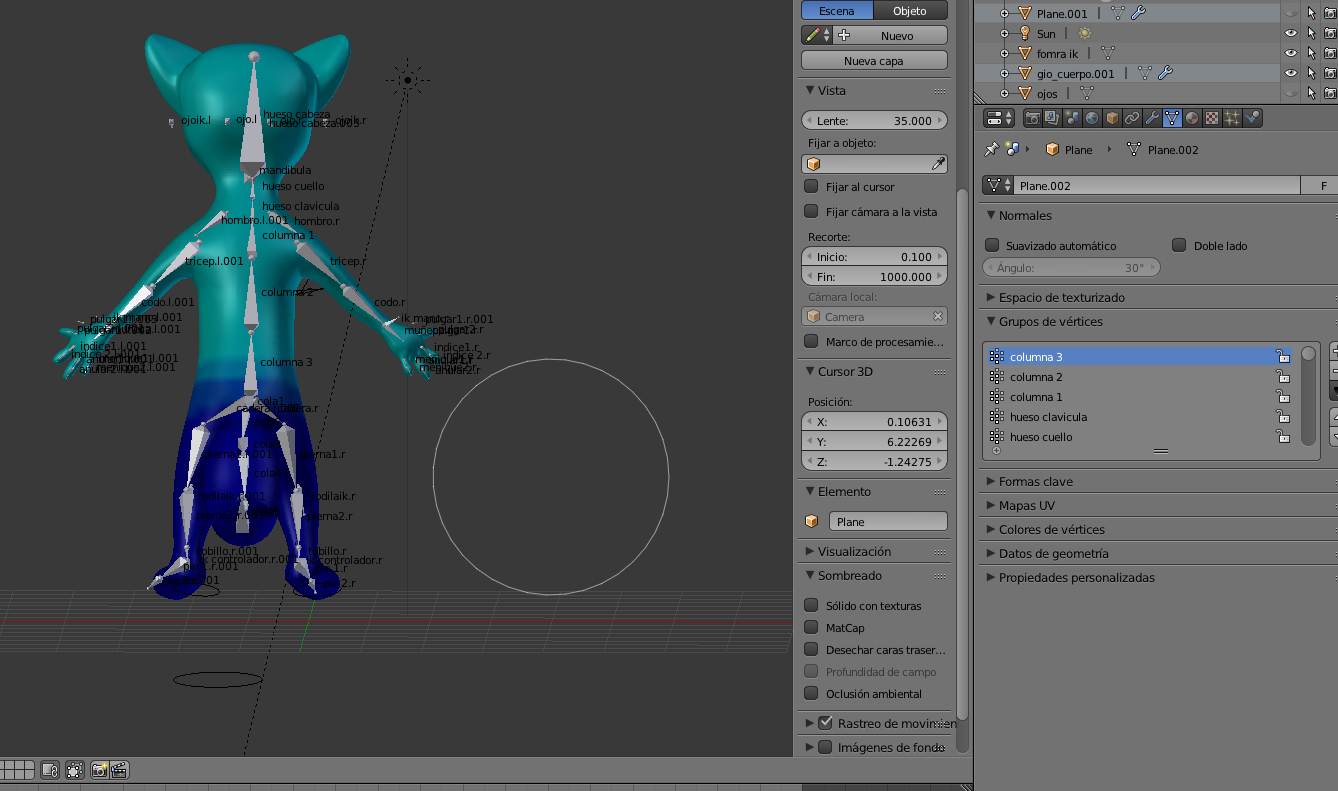Enable Suavizado automático checkbox

point(992,245)
